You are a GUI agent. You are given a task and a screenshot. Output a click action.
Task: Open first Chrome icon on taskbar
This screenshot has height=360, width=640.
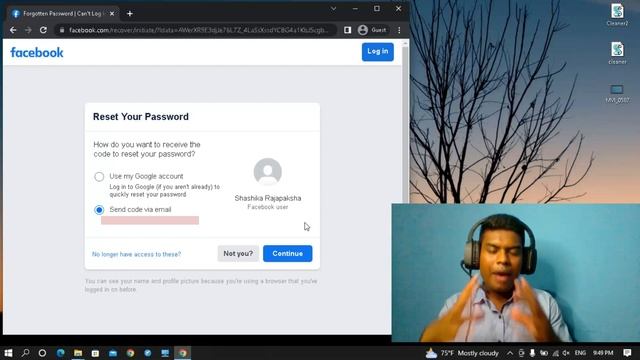coord(131,353)
